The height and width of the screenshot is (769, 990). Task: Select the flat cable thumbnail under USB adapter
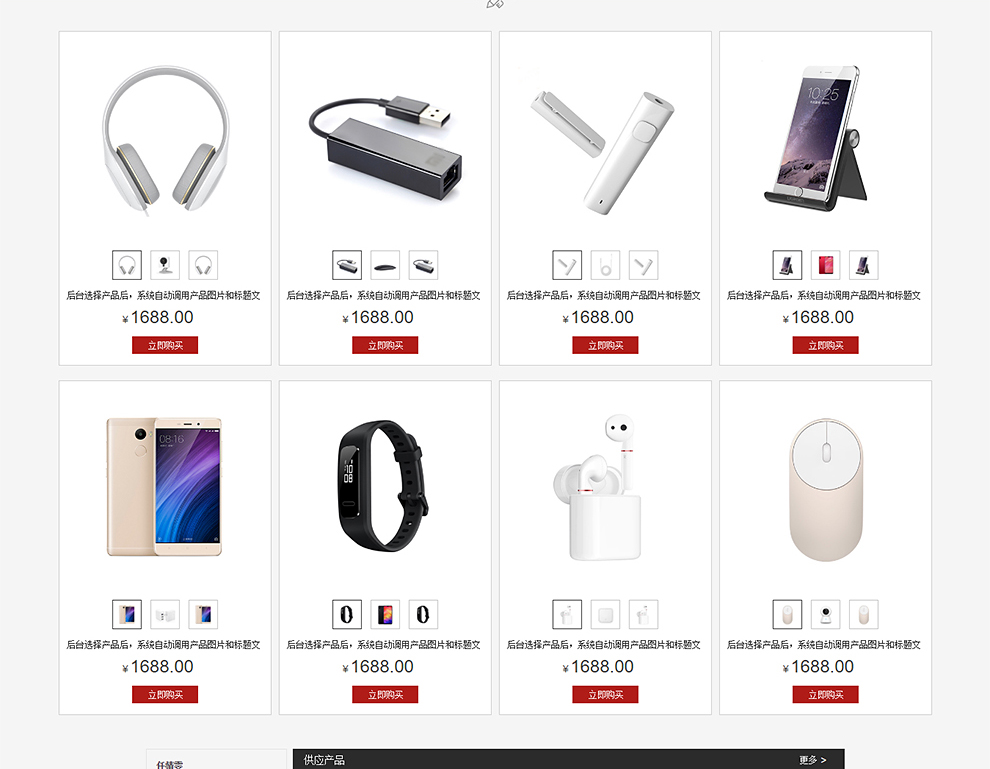[385, 265]
